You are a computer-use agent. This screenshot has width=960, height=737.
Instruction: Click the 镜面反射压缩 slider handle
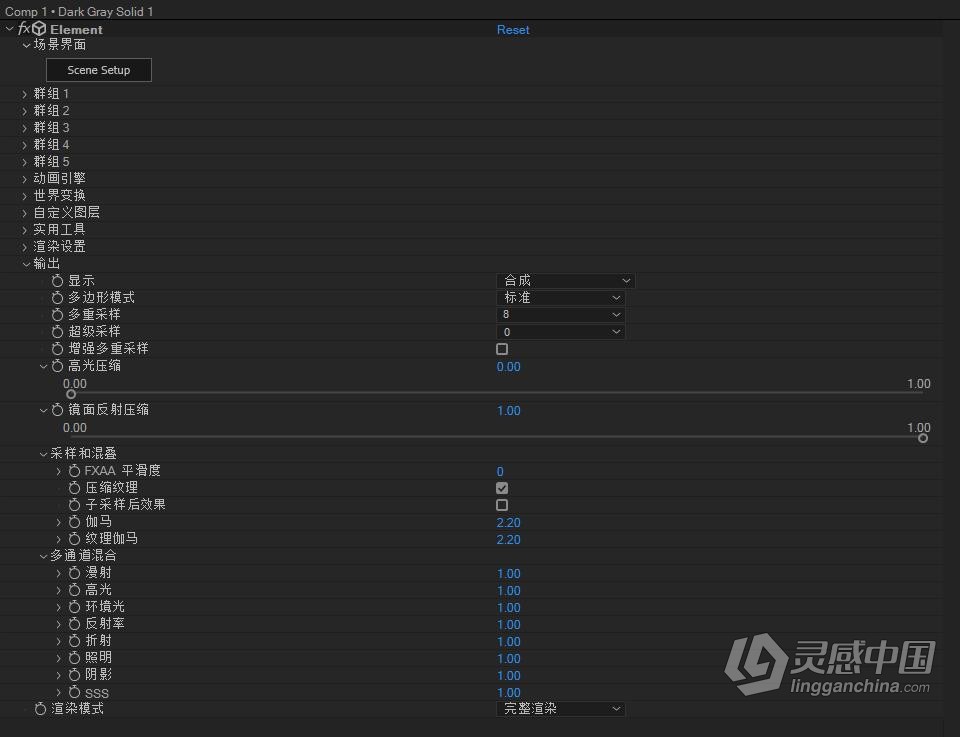923,438
